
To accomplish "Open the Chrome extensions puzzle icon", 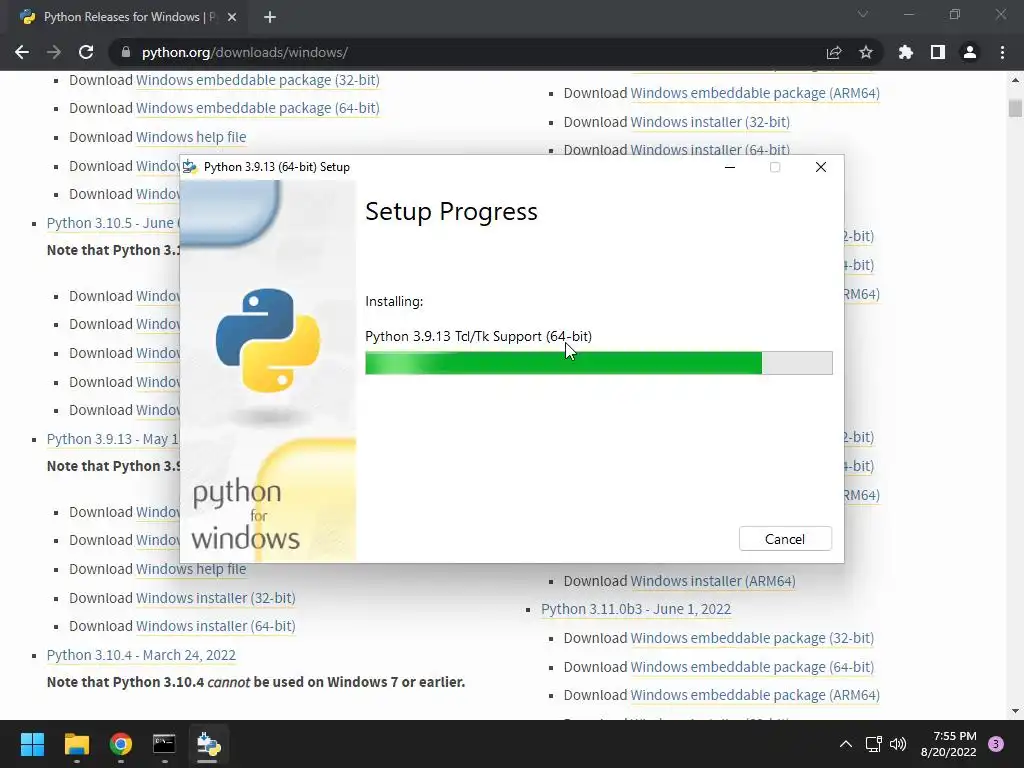I will click(x=906, y=52).
